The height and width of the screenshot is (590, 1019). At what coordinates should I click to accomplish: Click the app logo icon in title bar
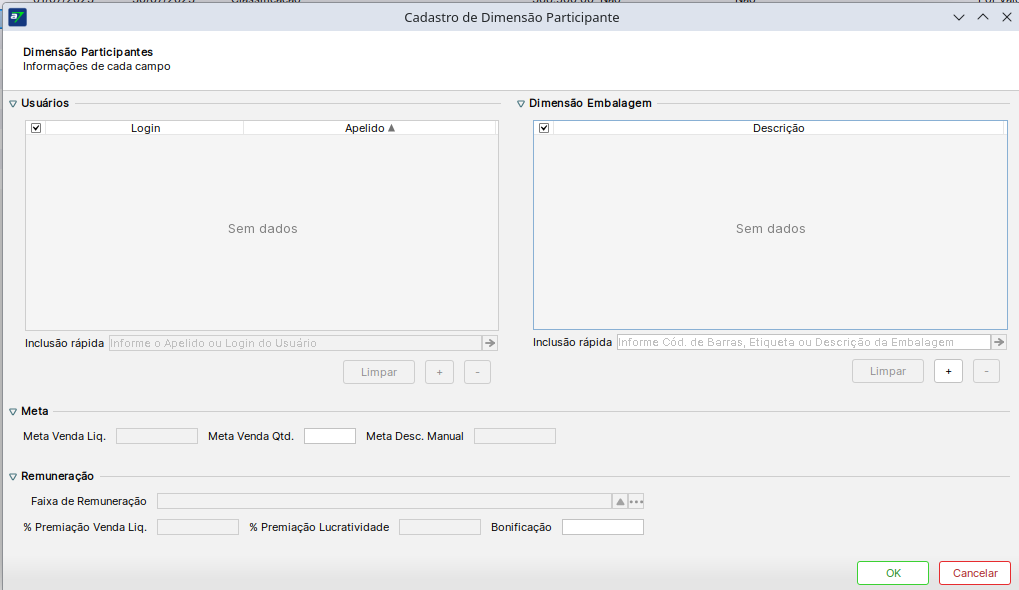point(17,17)
